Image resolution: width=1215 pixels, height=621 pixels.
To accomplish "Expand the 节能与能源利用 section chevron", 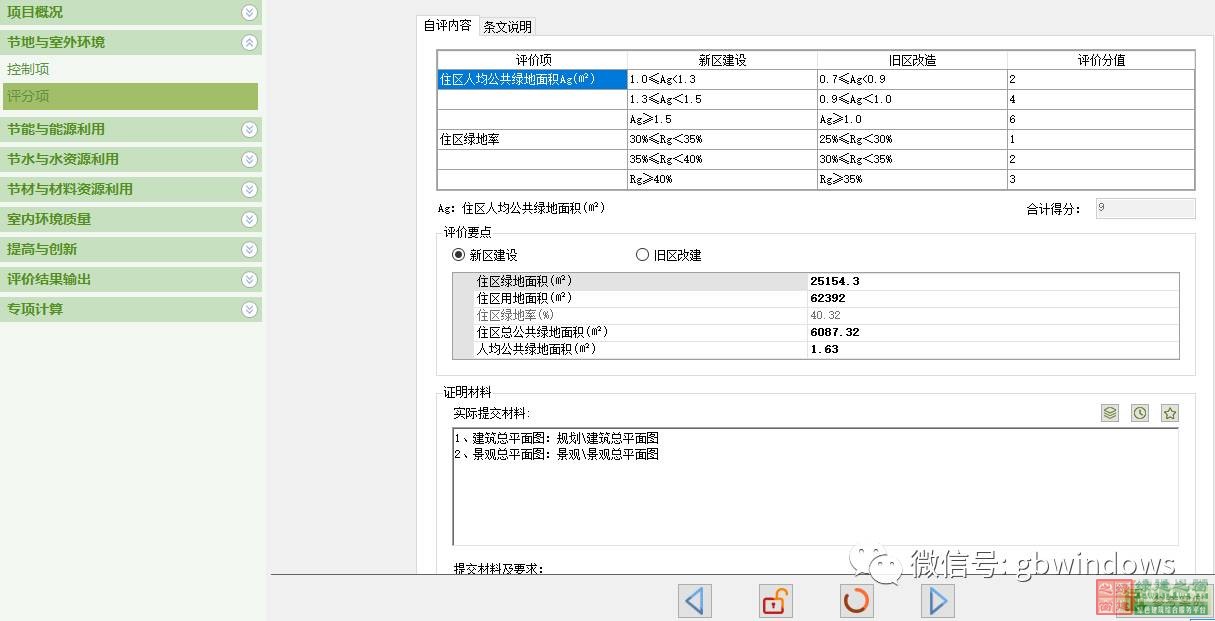I will [x=249, y=129].
